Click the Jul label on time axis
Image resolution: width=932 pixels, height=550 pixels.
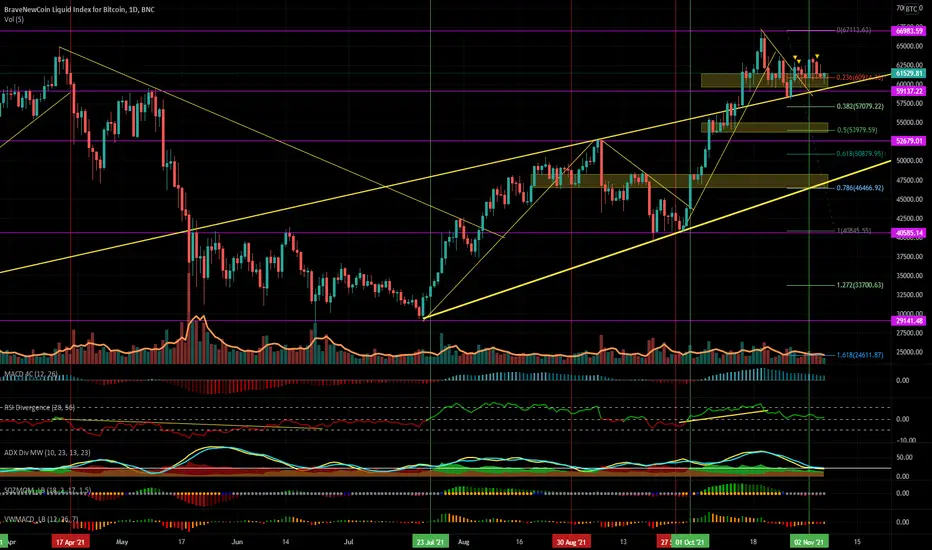[x=349, y=542]
